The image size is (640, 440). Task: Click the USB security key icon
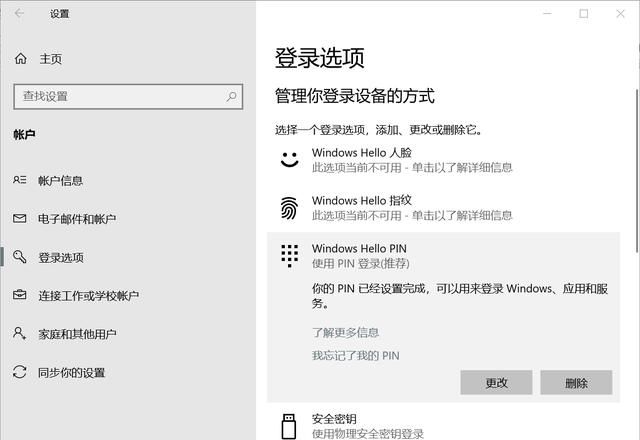(289, 426)
